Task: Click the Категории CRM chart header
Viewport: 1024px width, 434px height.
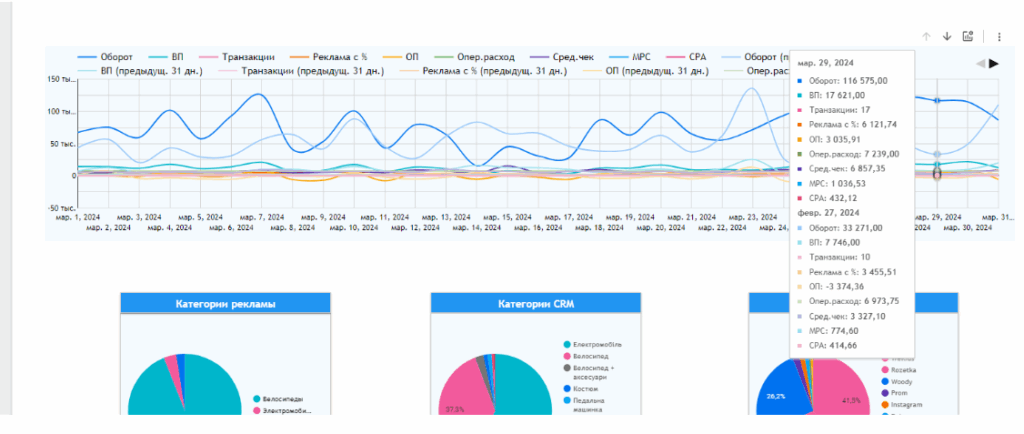Action: click(x=535, y=303)
